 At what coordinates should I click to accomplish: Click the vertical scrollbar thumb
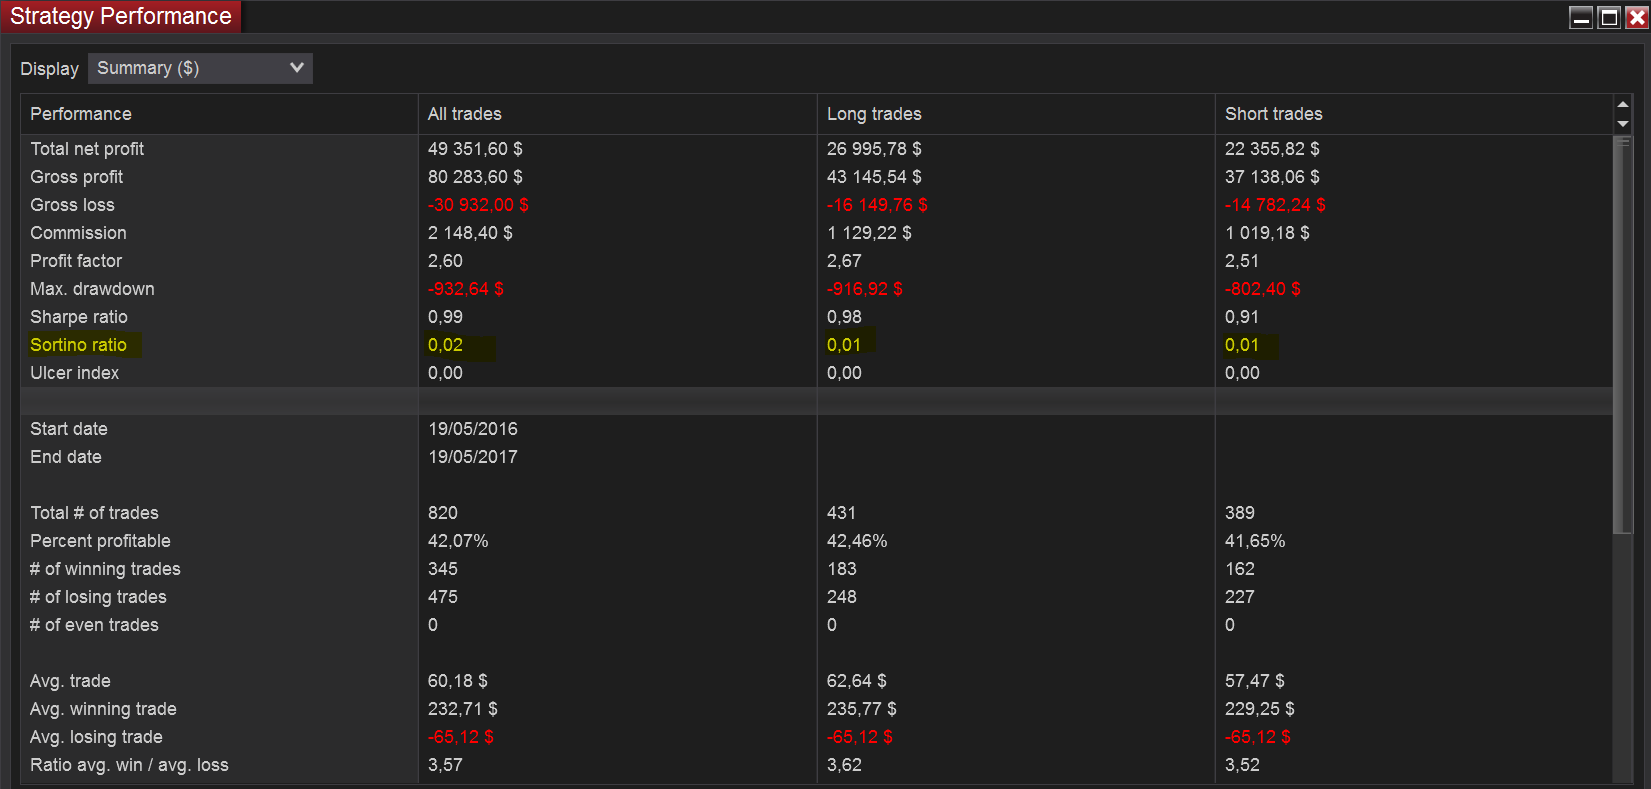(1623, 335)
